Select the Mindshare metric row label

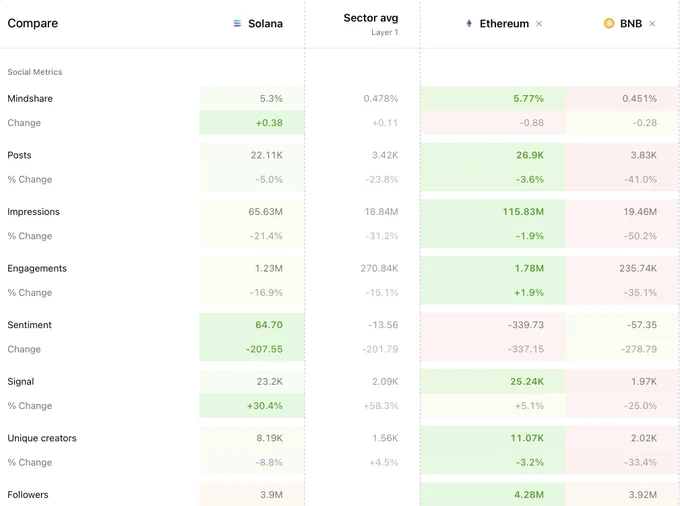30,98
